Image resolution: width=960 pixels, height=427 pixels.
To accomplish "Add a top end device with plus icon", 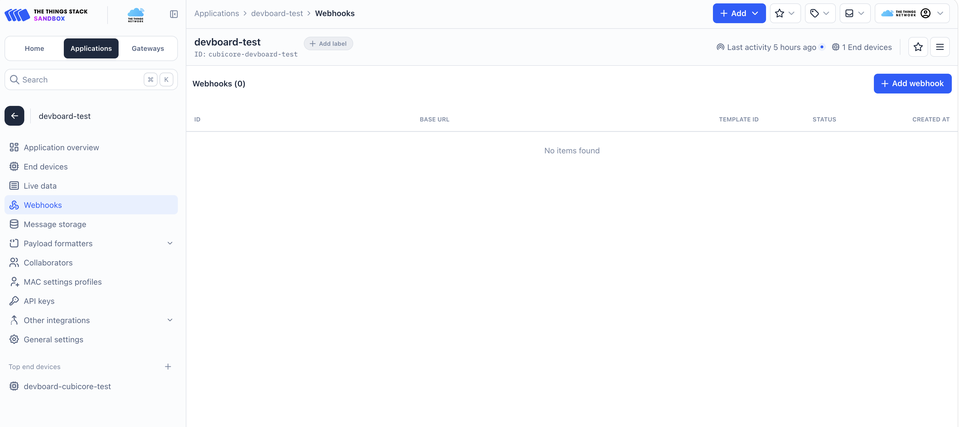I will click(168, 366).
